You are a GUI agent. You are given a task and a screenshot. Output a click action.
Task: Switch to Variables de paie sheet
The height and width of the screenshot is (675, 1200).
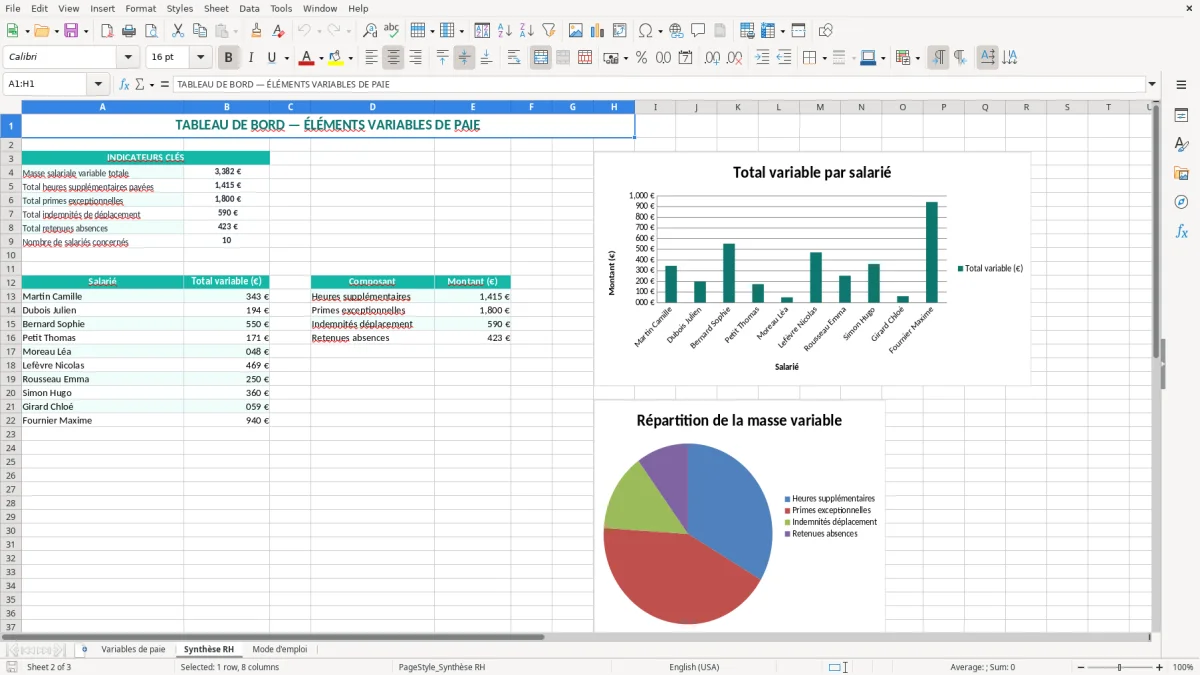click(x=133, y=649)
